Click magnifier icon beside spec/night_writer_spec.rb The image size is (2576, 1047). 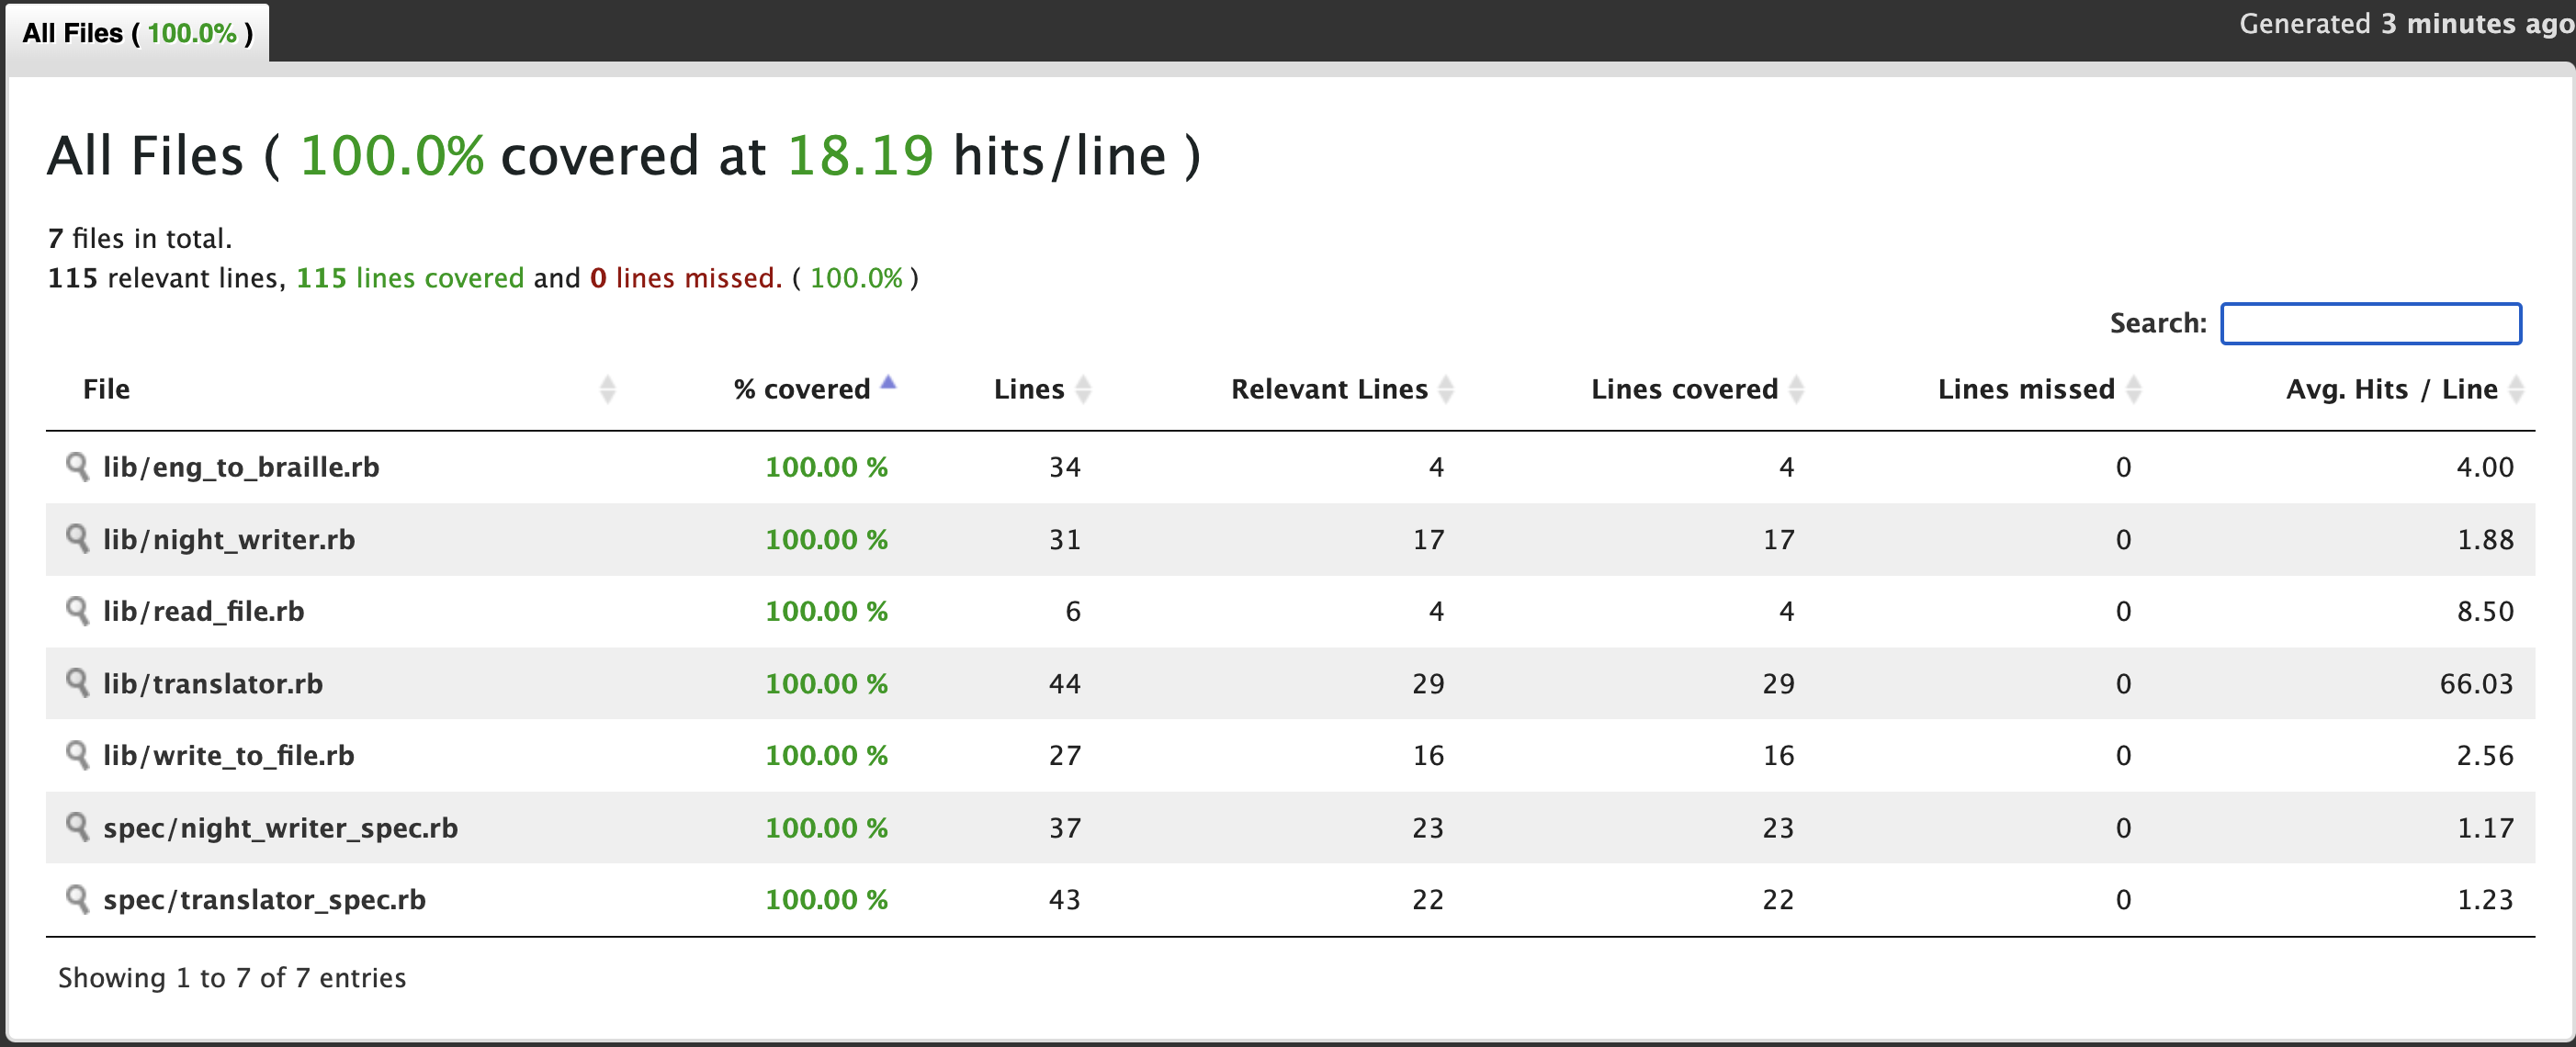[77, 826]
